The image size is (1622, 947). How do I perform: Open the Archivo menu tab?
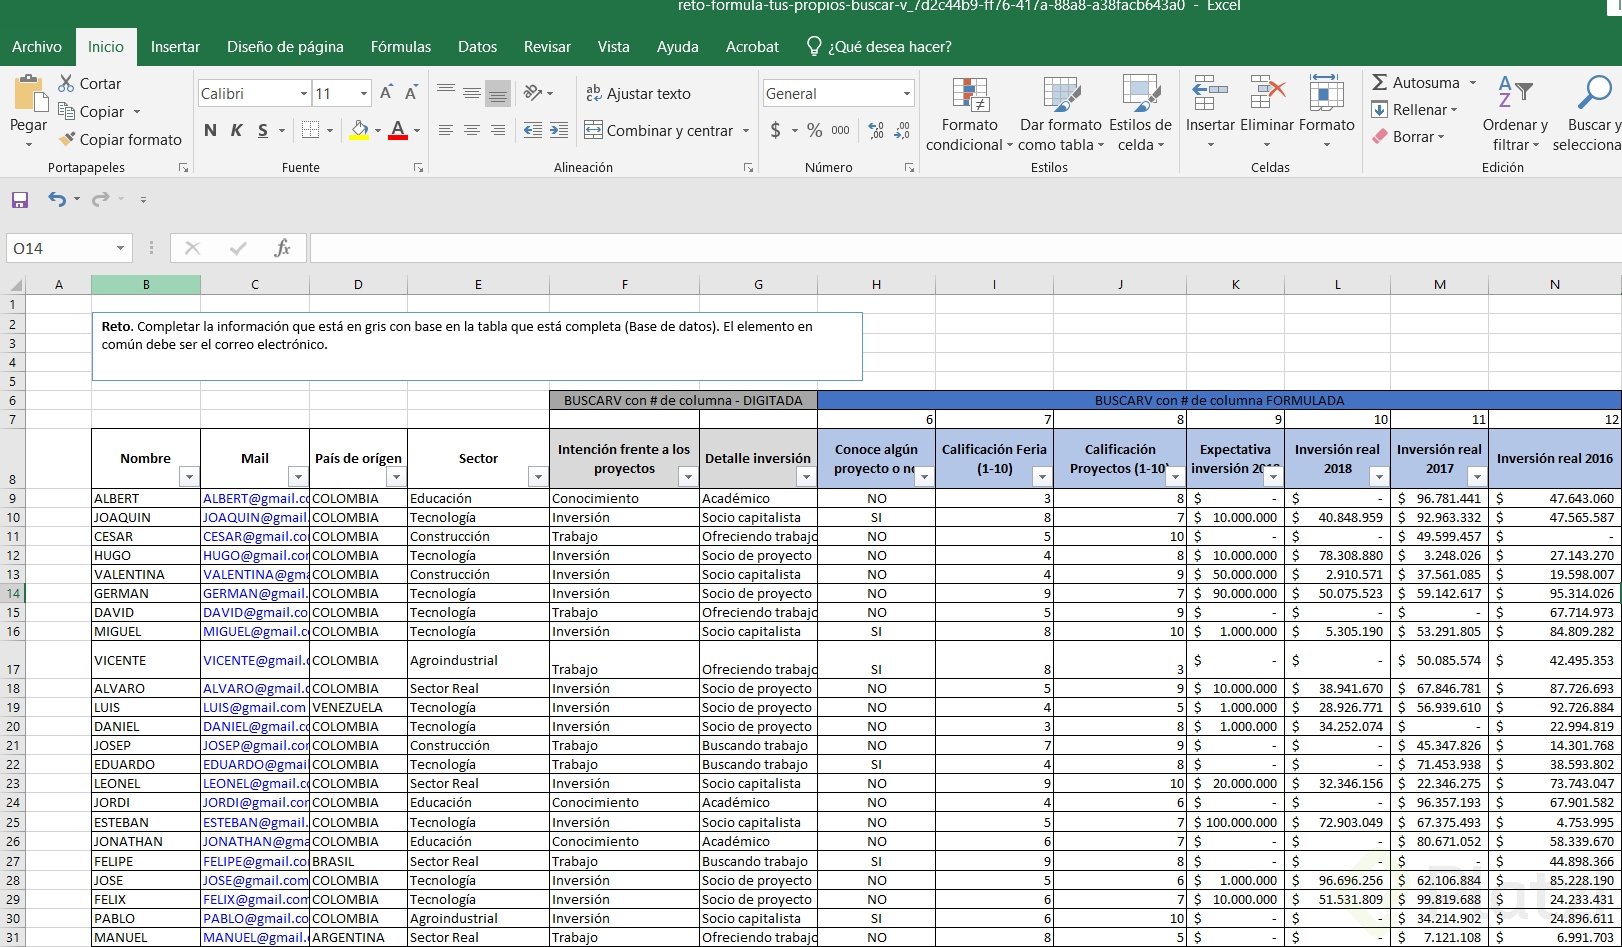tap(37, 47)
